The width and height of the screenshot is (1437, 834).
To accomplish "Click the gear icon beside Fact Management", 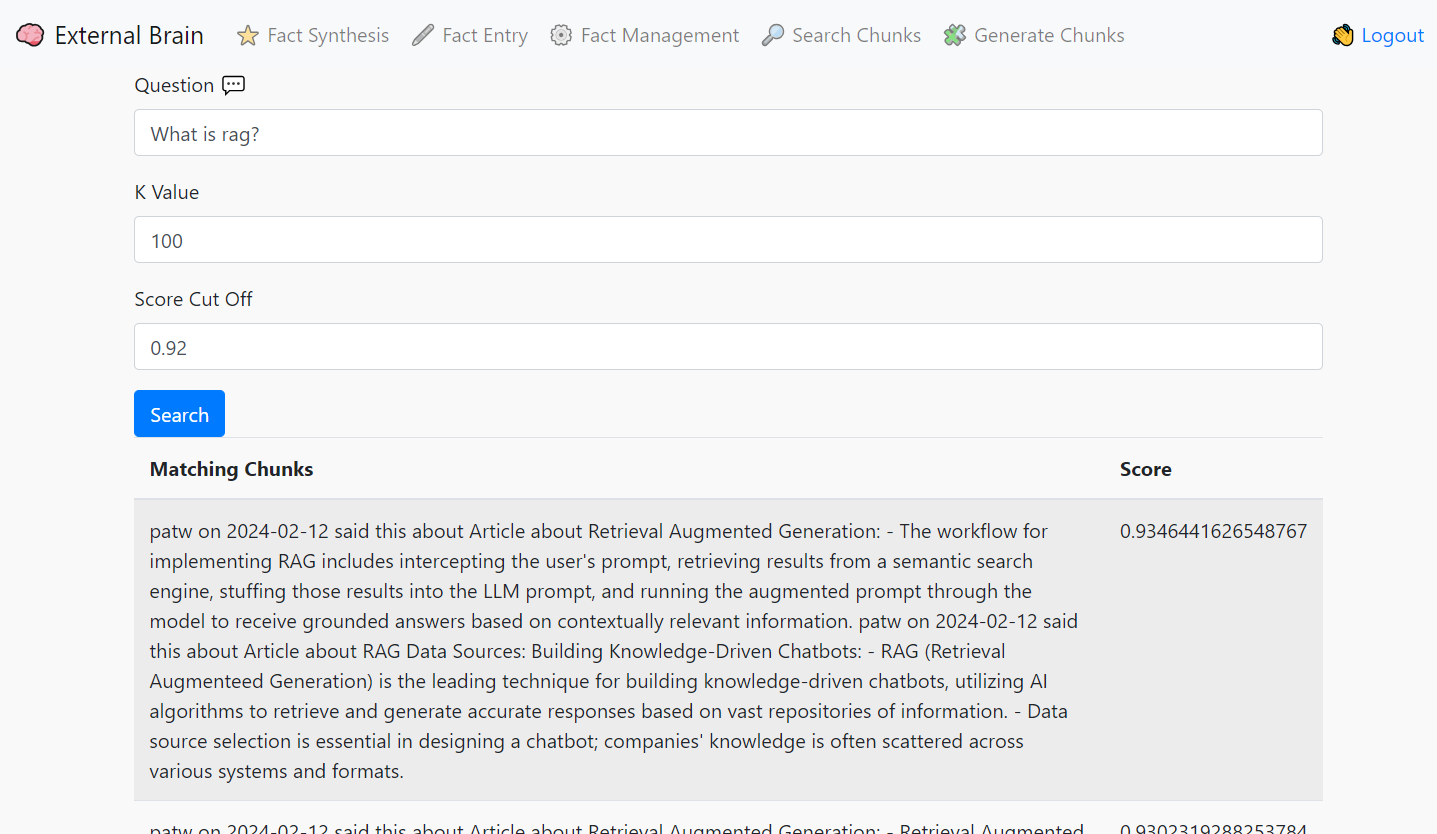I will [561, 35].
